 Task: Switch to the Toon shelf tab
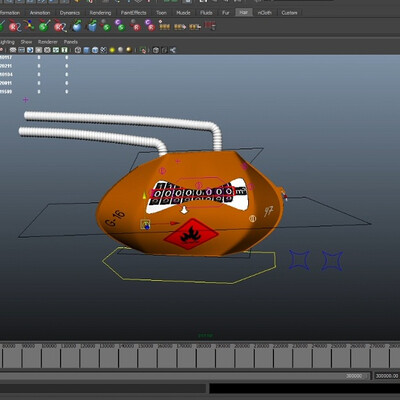pyautogui.click(x=161, y=13)
